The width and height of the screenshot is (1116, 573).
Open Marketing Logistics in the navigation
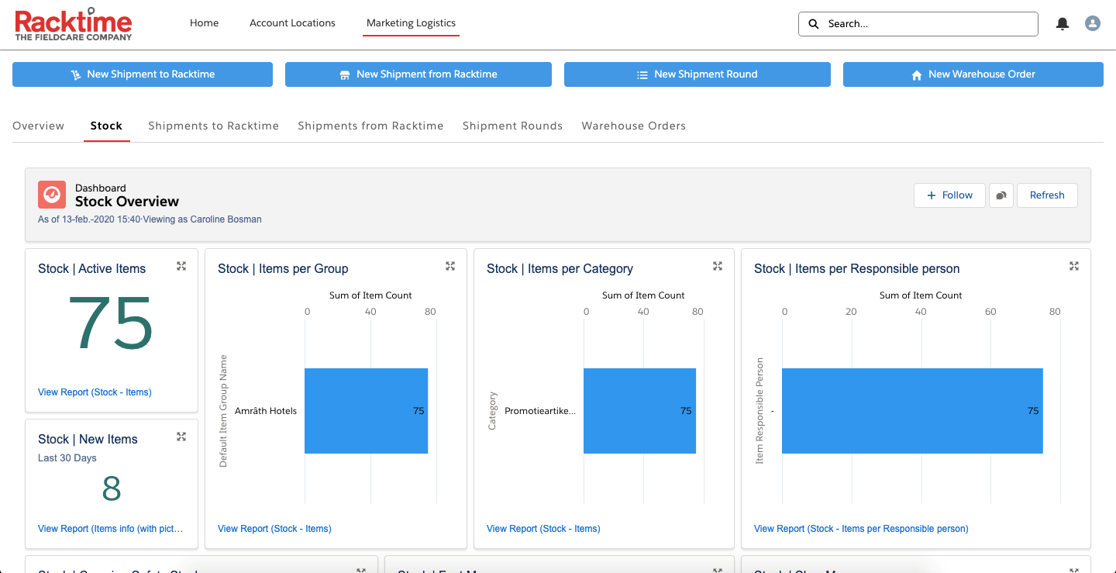pyautogui.click(x=411, y=23)
